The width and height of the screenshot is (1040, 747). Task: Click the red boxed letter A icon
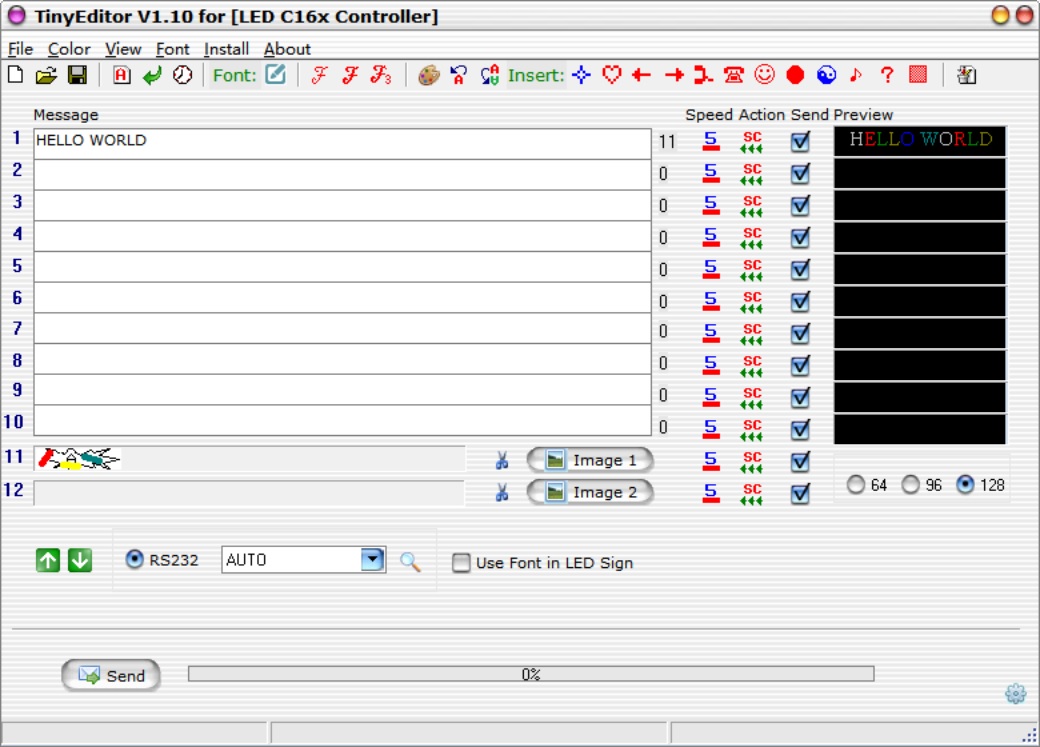tap(121, 75)
